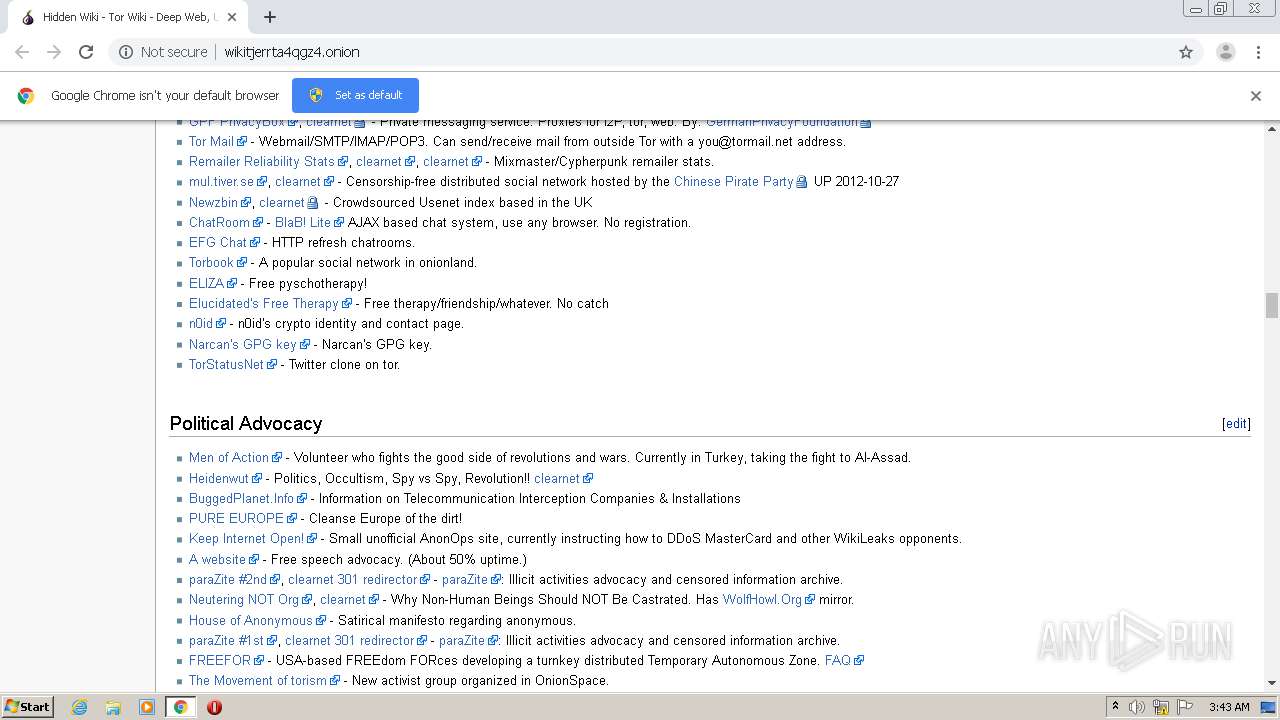Open the ELIZA link

click(206, 283)
